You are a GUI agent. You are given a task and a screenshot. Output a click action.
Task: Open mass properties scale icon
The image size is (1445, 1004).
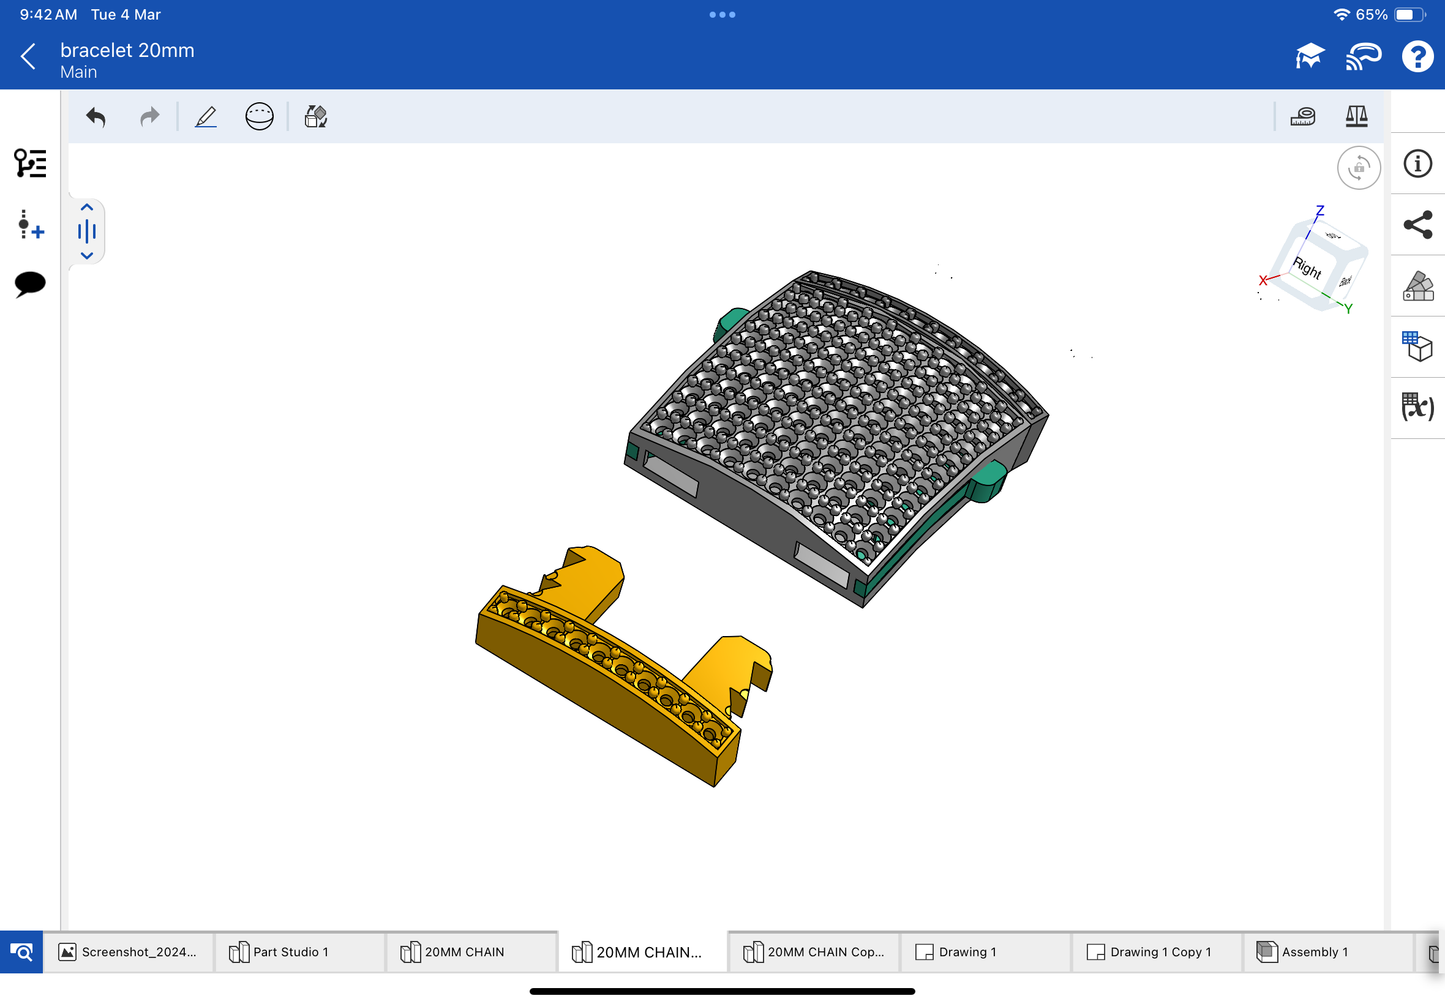(1356, 117)
